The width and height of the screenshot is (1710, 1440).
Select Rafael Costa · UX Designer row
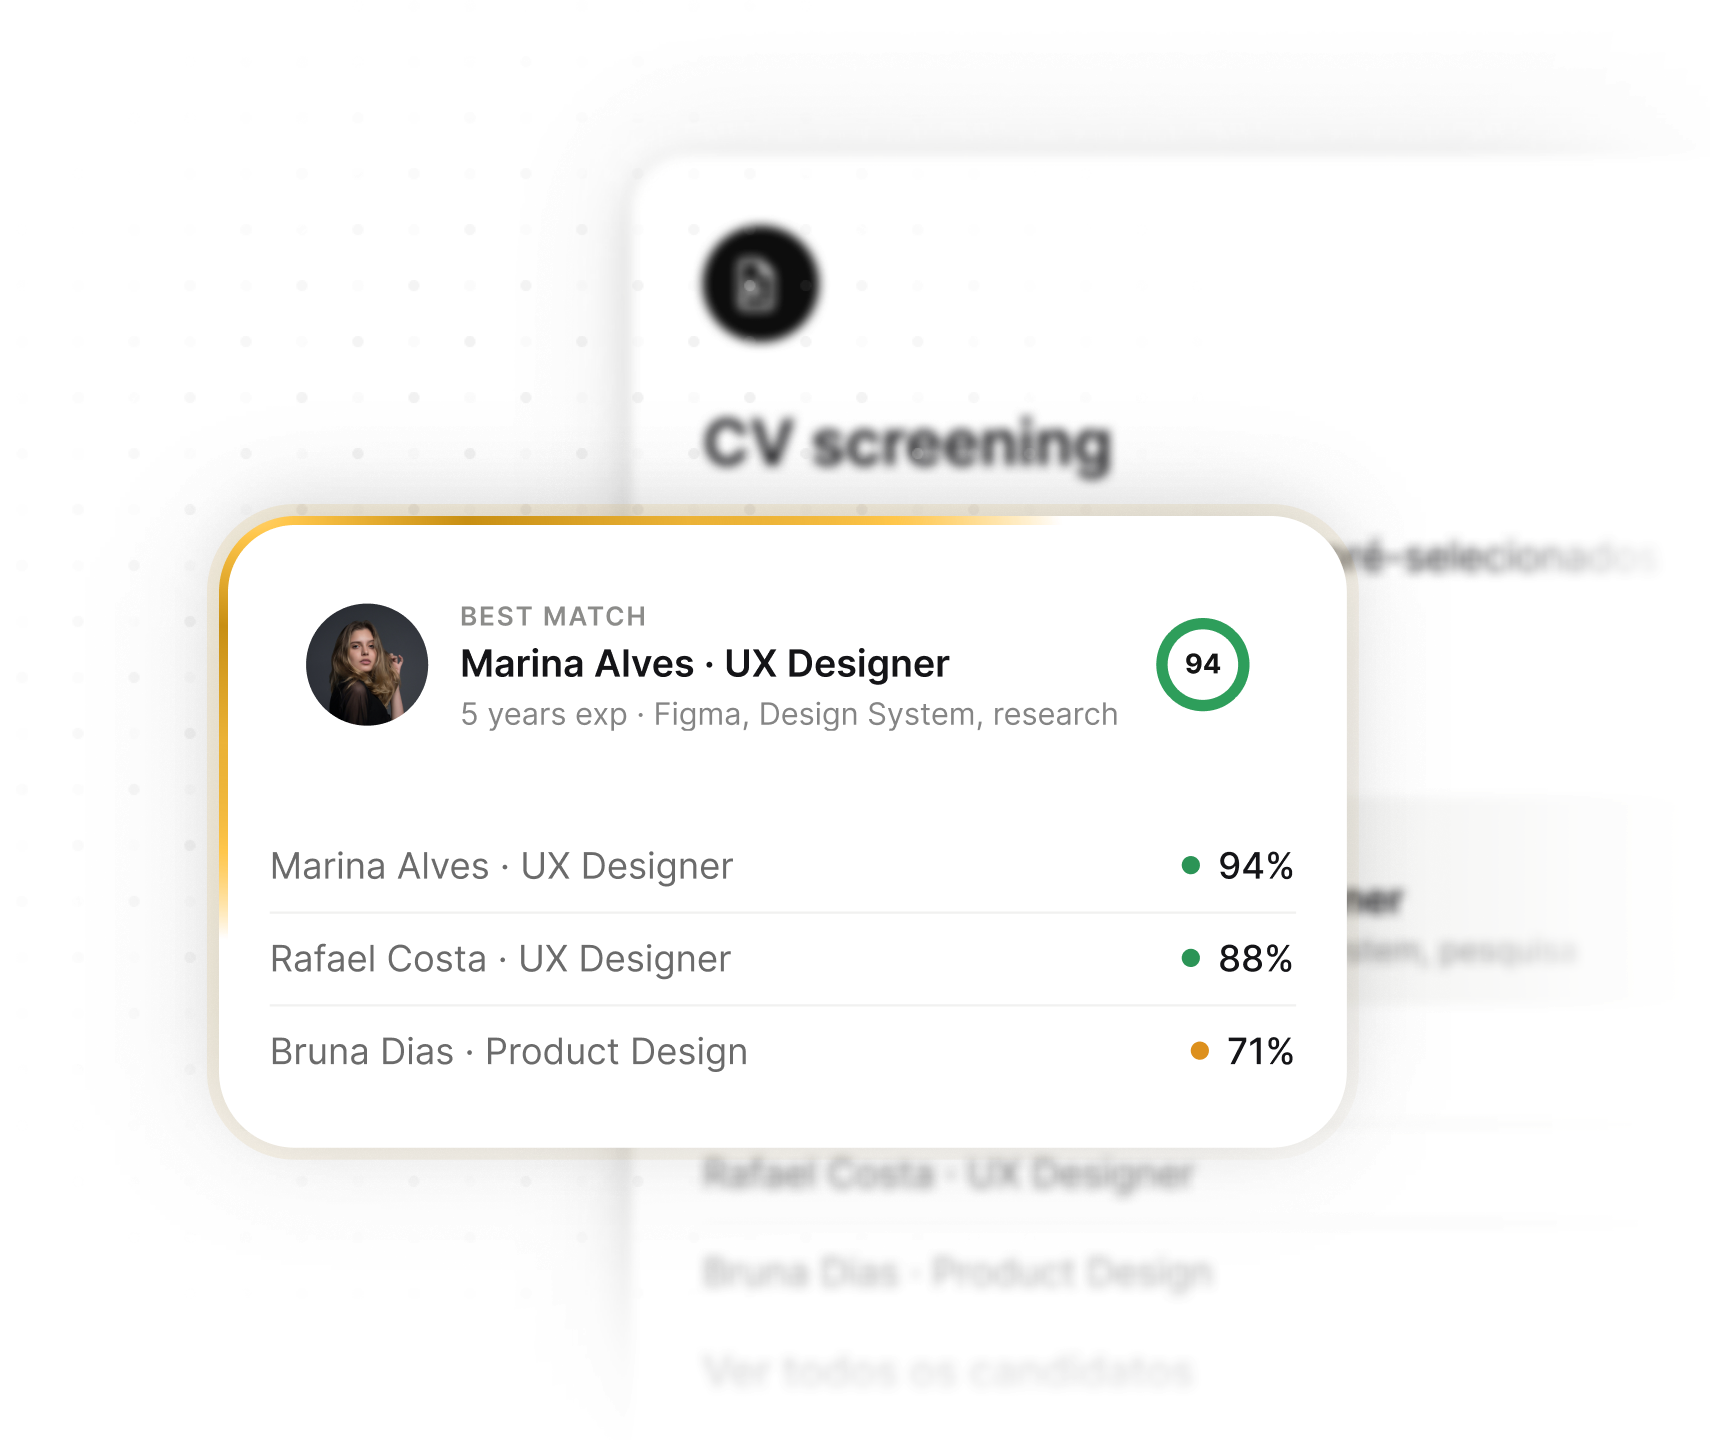coord(782,959)
